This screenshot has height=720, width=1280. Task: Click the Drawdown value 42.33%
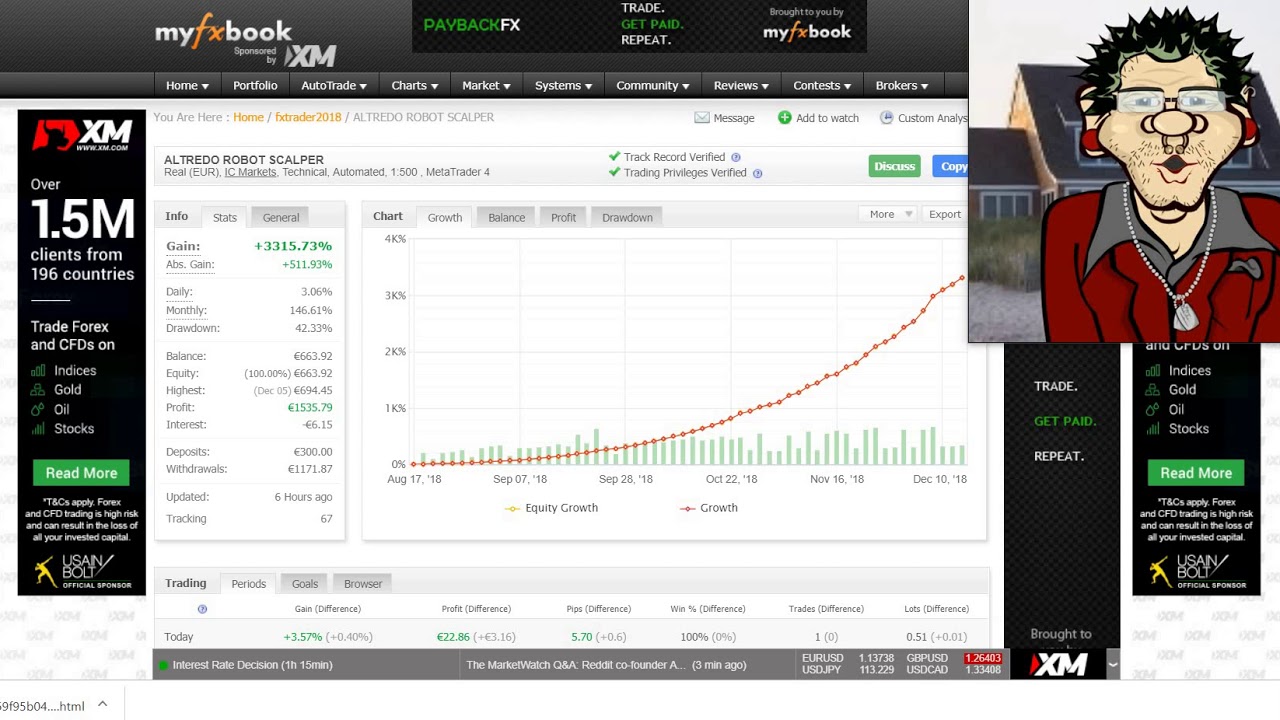314,328
